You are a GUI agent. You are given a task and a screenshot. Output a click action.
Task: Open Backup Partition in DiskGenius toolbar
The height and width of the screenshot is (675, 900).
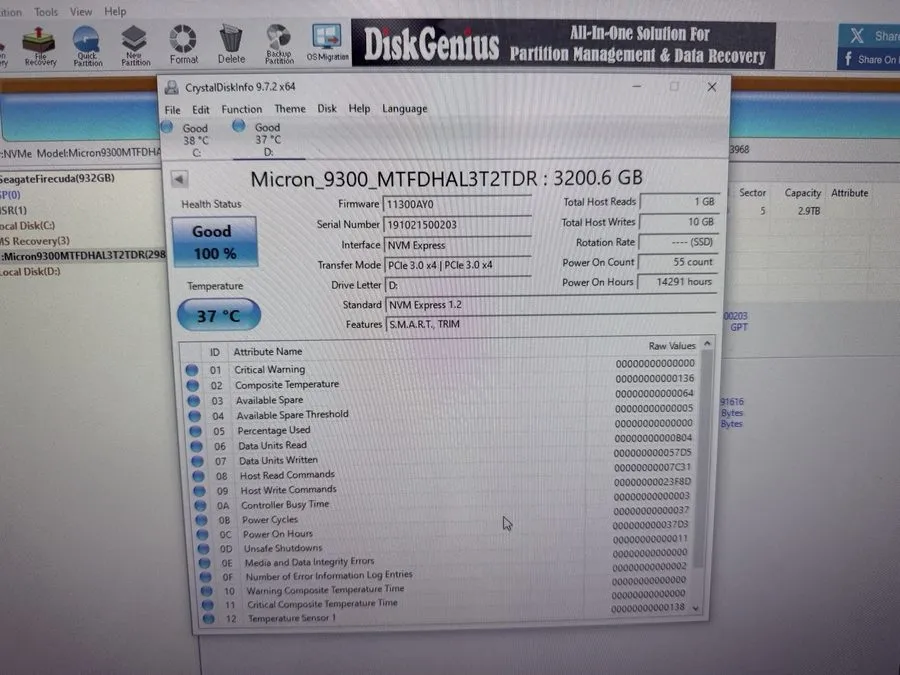tap(279, 44)
